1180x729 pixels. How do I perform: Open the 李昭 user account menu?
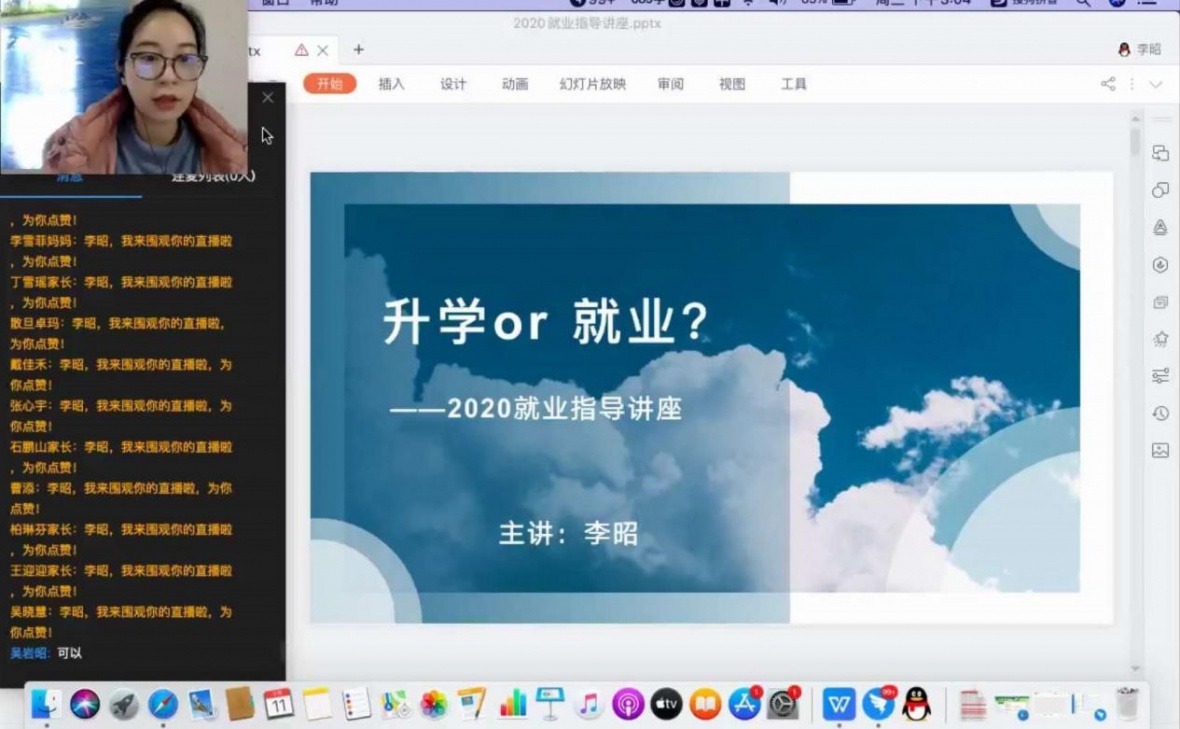[x=1139, y=49]
